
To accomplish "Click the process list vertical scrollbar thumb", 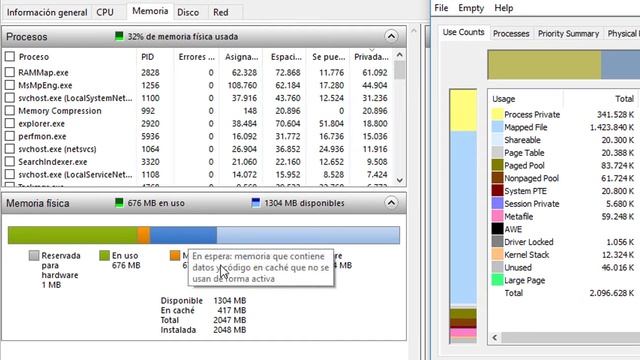I will 400,70.
